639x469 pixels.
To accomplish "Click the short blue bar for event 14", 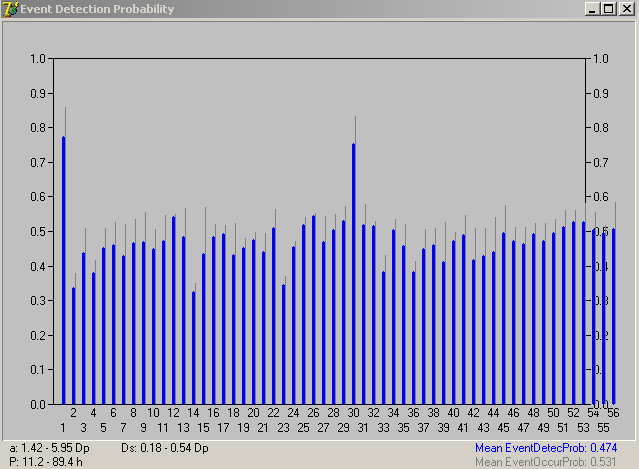I will coord(194,348).
